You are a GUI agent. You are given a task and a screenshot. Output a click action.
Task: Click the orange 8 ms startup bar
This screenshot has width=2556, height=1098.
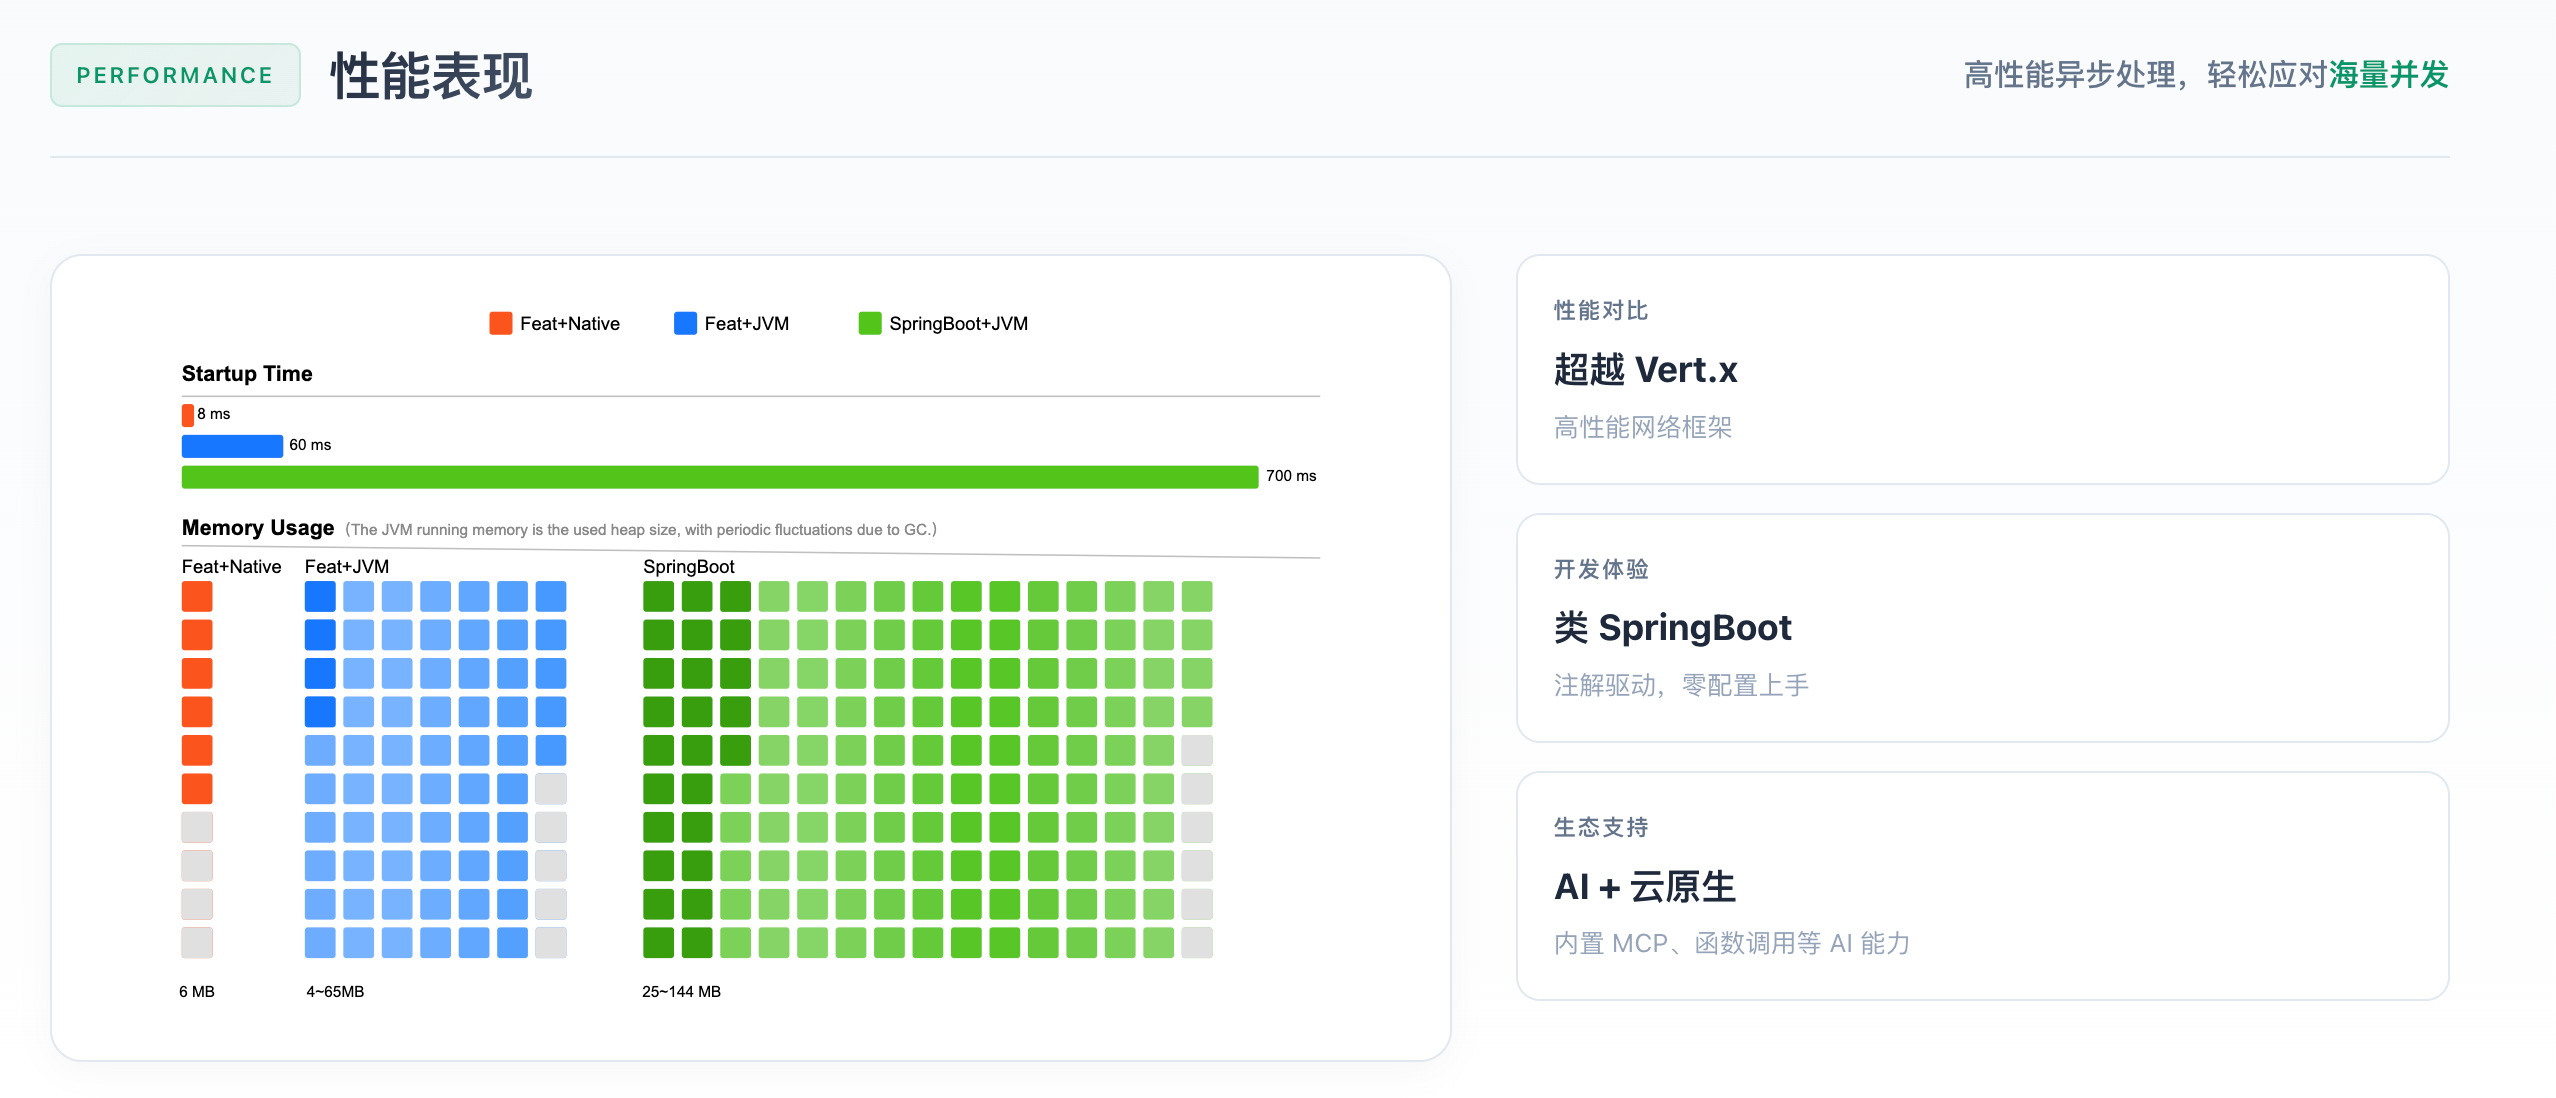coord(188,415)
